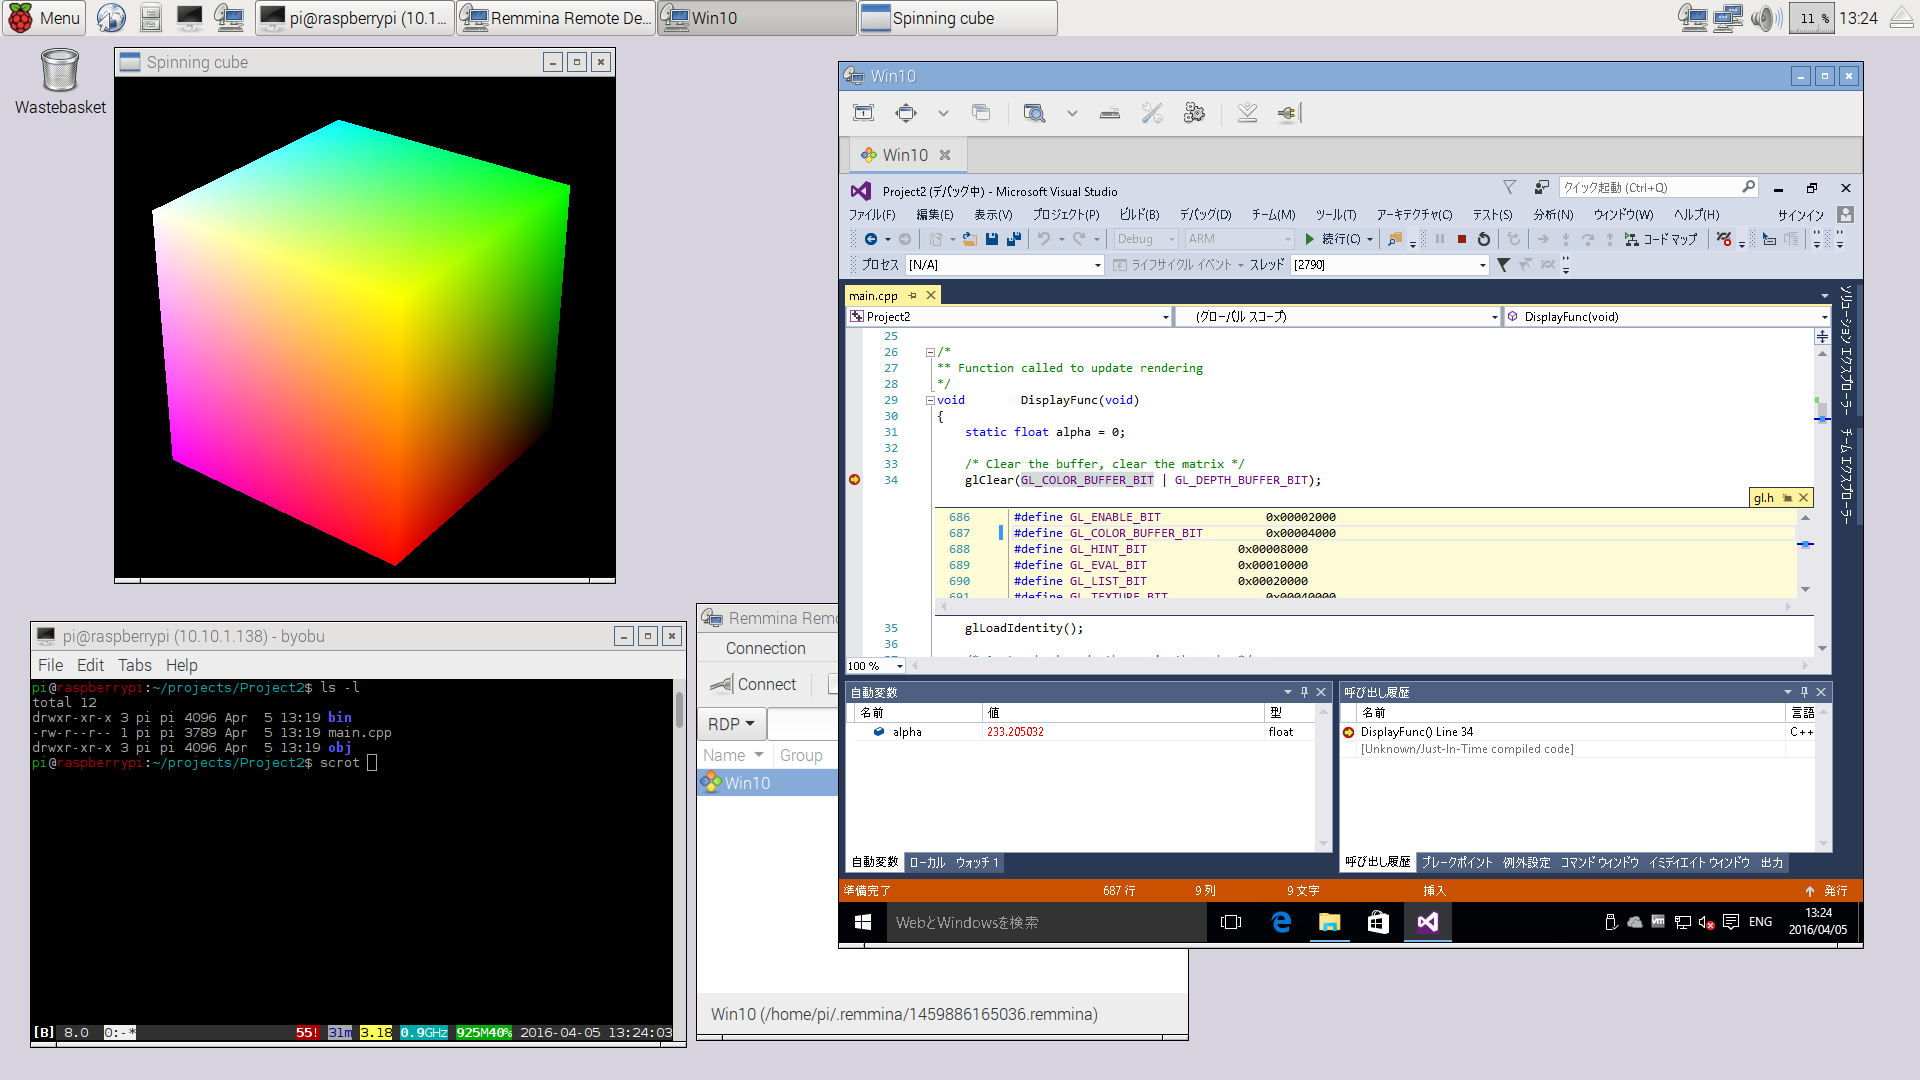This screenshot has width=1920, height=1080.
Task: Click コードマップ code map button
Action: (x=1661, y=239)
